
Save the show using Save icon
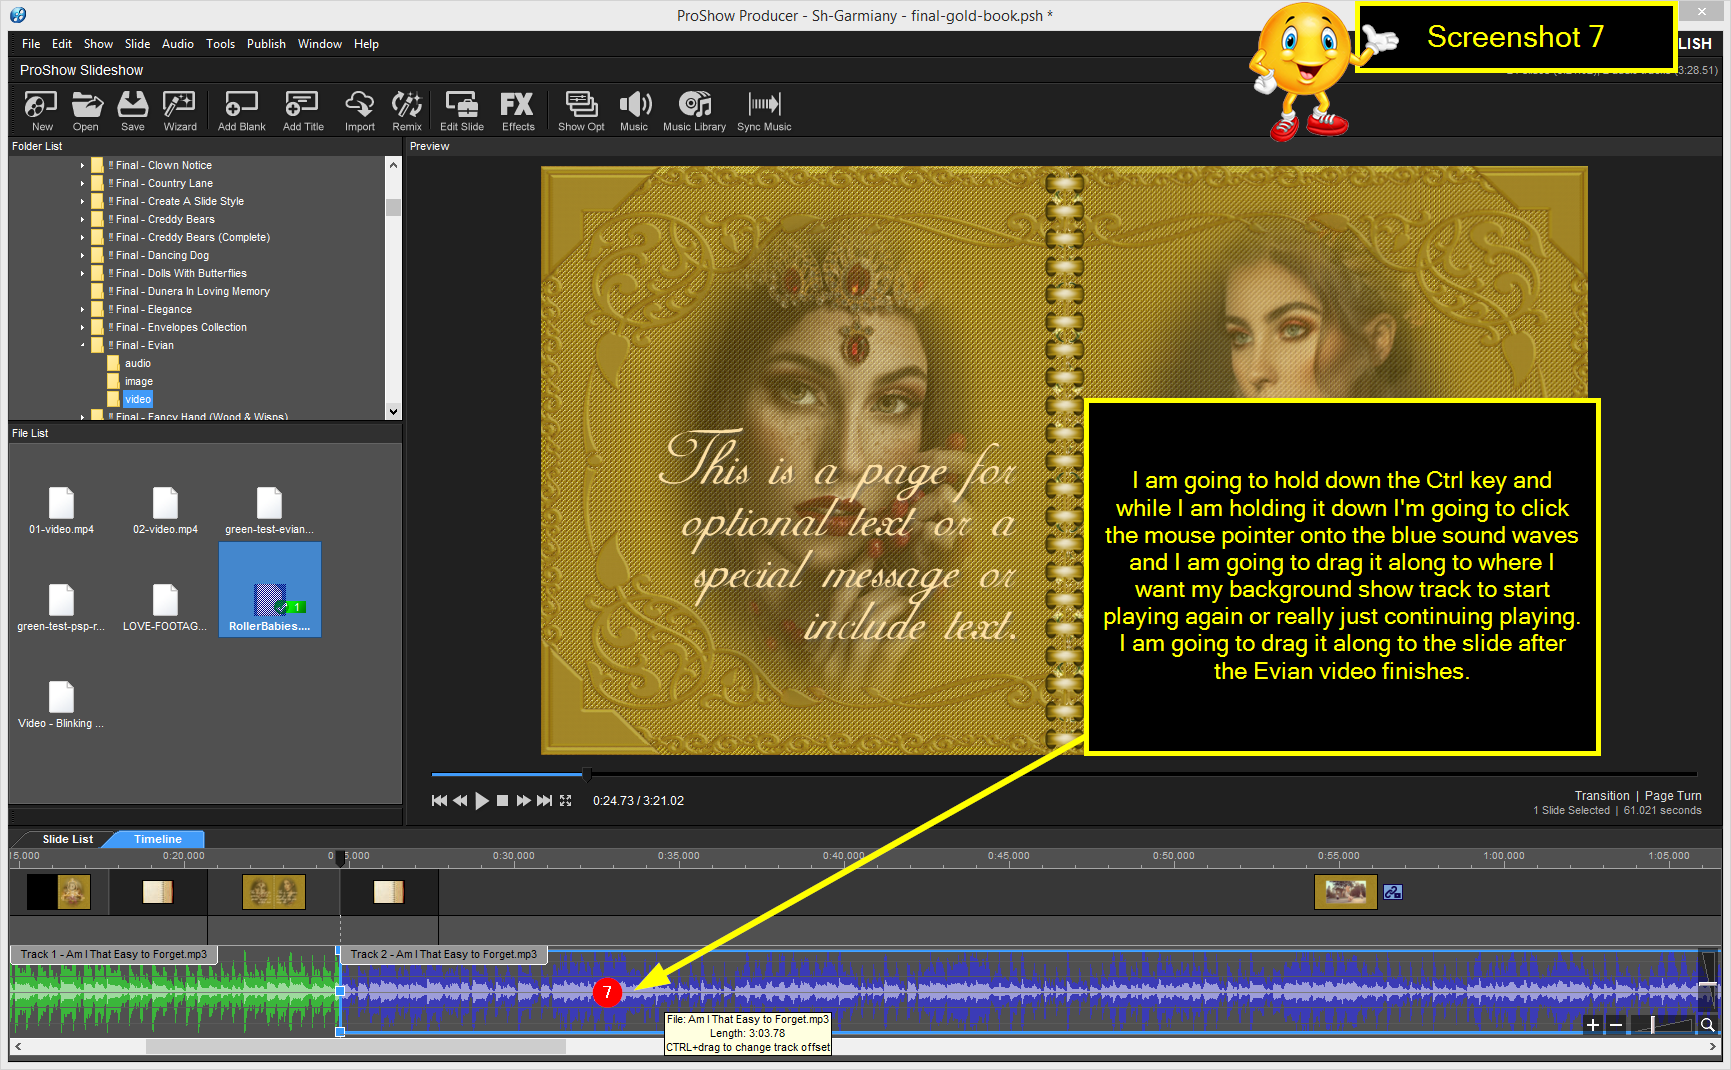(x=132, y=111)
